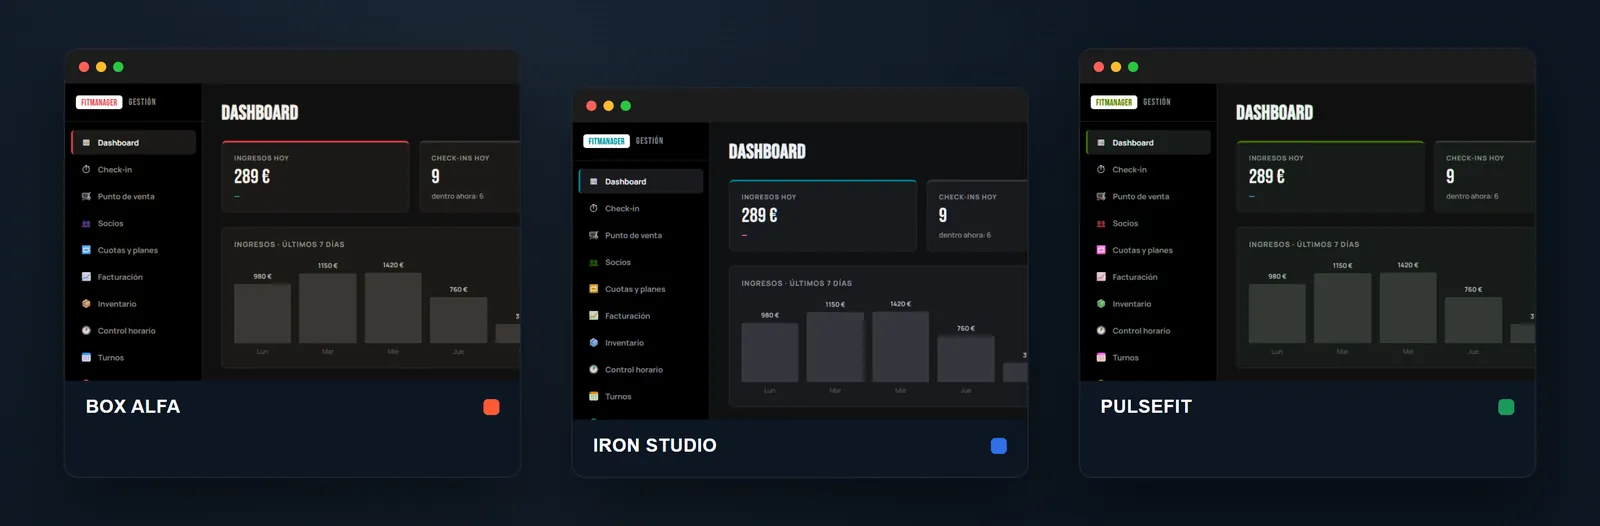Open Ingresos hoy card in Pulsefit
Viewport: 1600px width, 526px height.
point(1330,177)
